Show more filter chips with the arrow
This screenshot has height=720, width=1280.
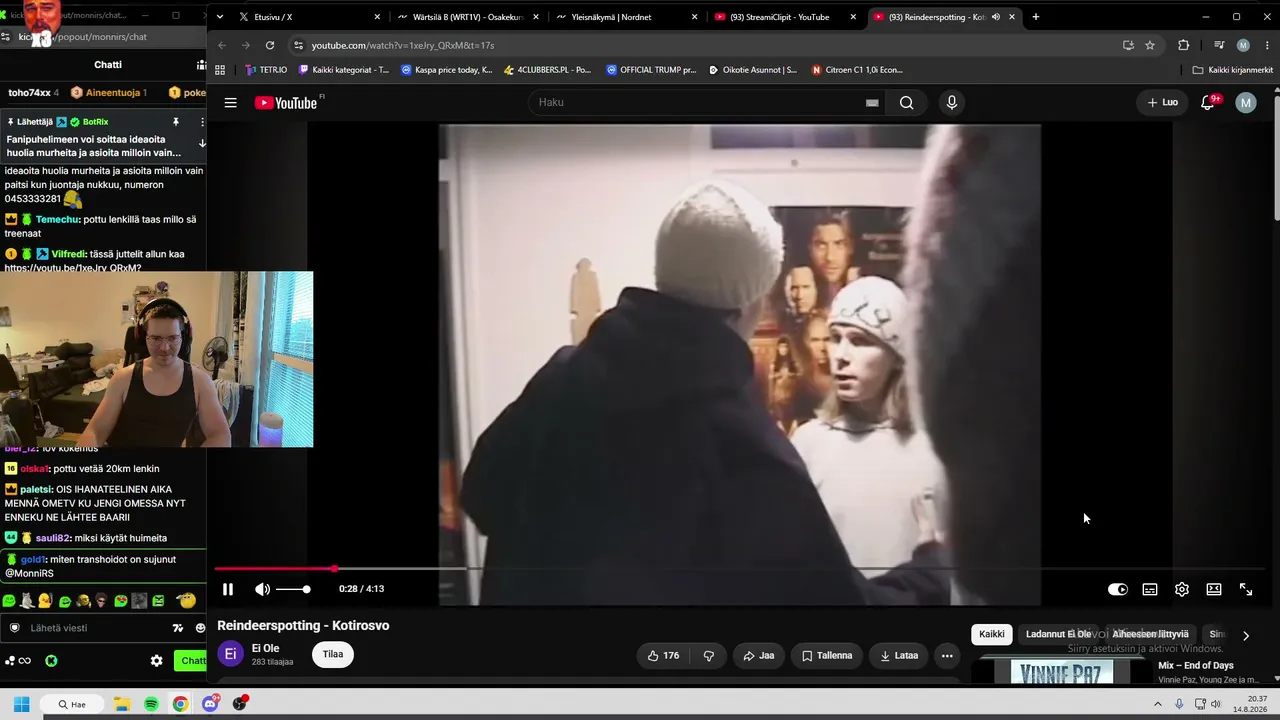pos(1246,635)
